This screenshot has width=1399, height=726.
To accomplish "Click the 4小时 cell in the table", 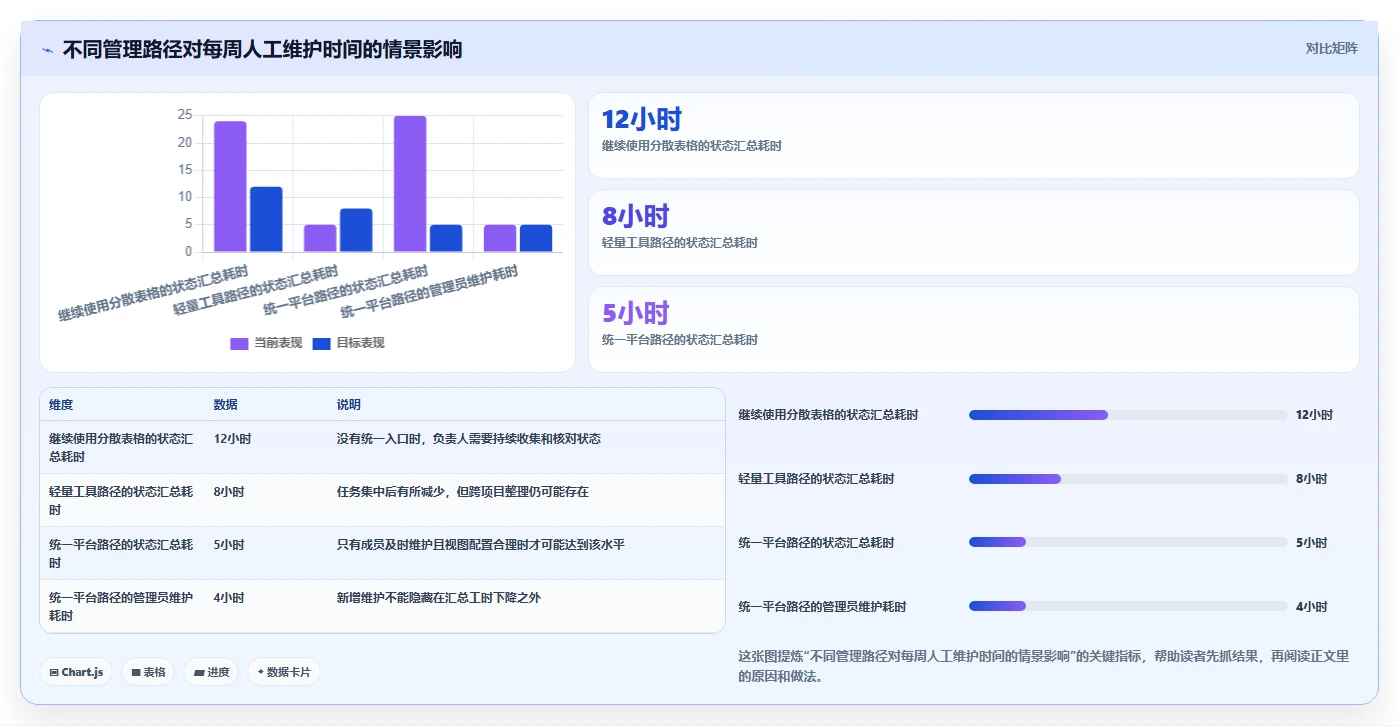I will tap(229, 598).
